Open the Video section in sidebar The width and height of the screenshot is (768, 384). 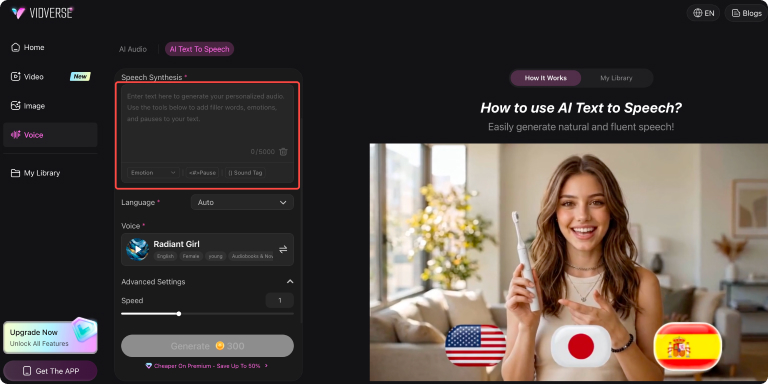pyautogui.click(x=50, y=76)
